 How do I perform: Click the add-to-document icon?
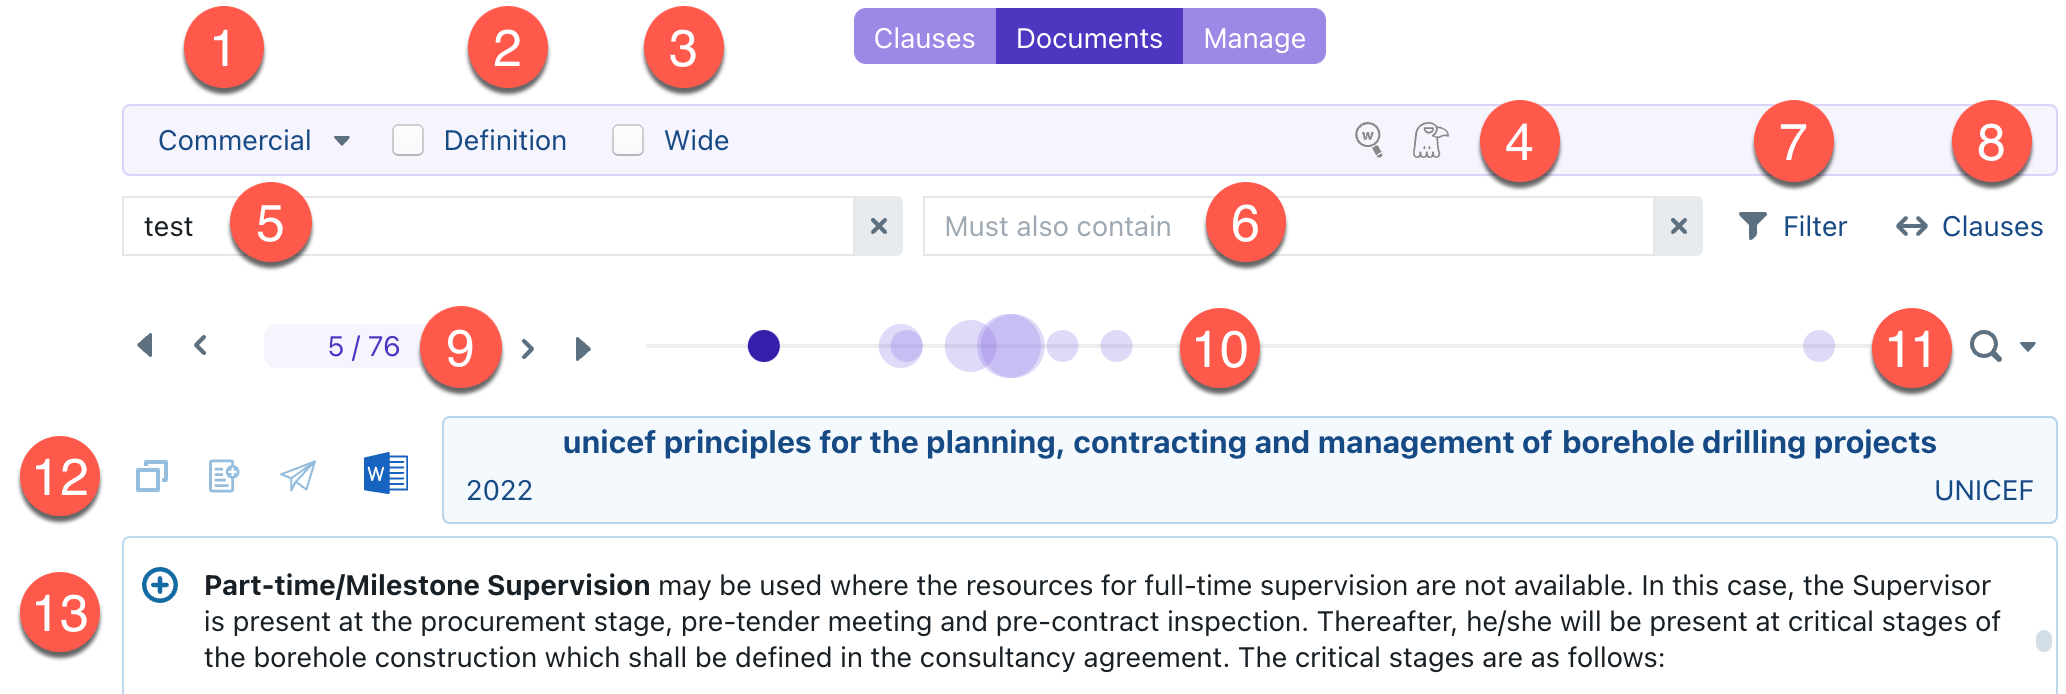[224, 476]
